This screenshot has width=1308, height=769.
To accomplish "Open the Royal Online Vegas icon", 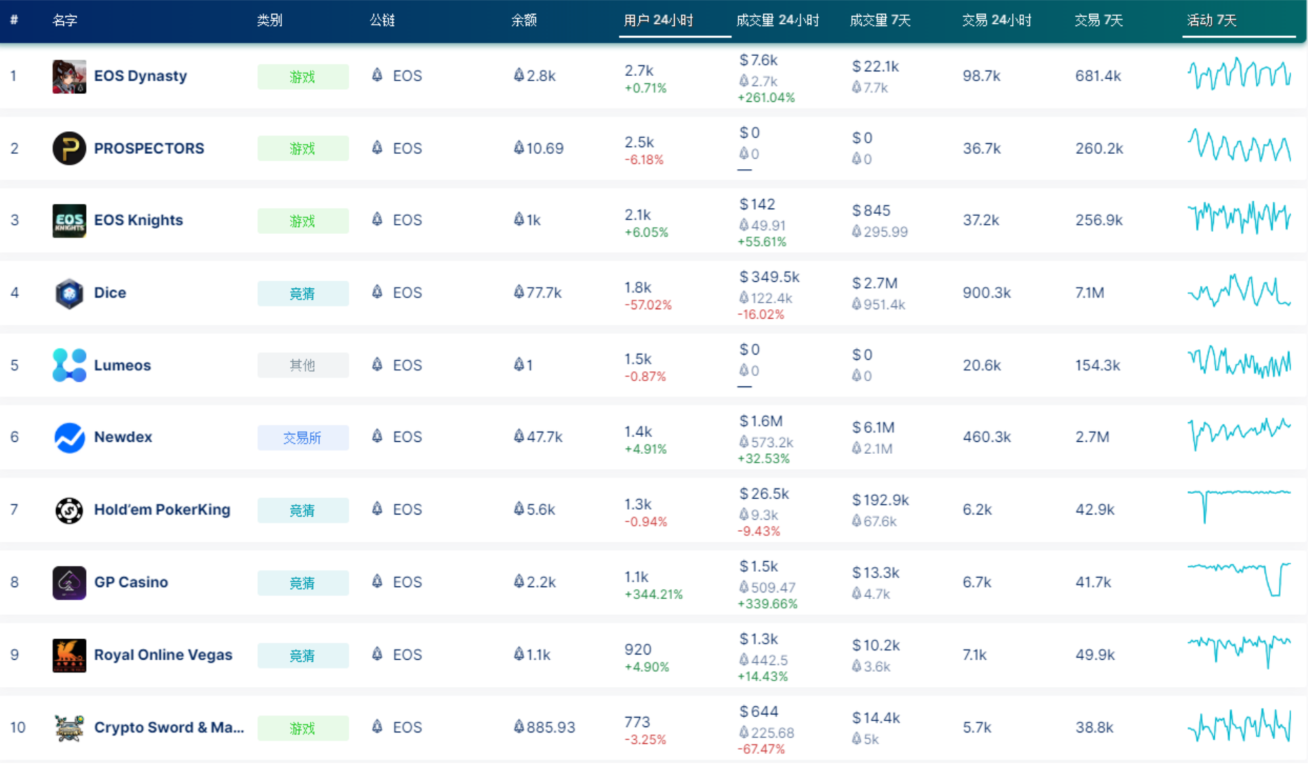I will tap(69, 655).
